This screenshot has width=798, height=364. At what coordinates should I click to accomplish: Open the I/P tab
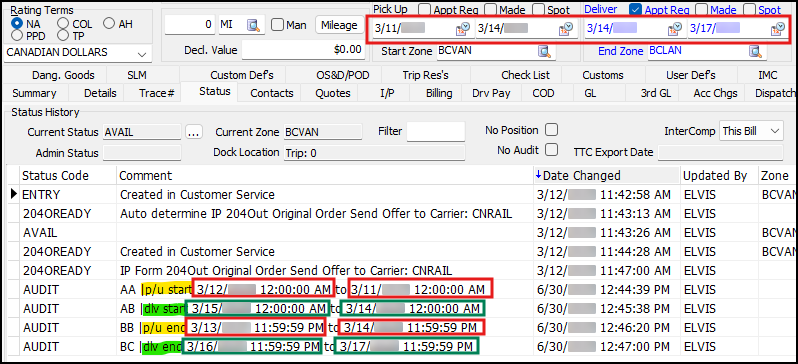pyautogui.click(x=388, y=93)
